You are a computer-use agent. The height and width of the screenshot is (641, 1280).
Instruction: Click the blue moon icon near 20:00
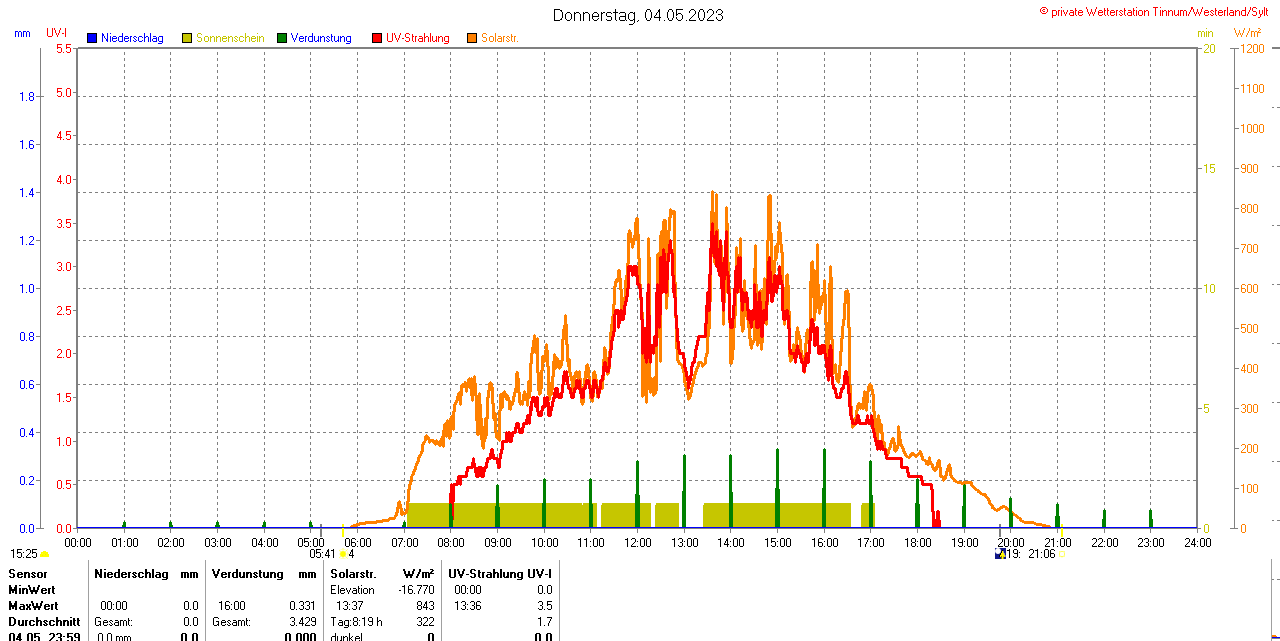click(x=999, y=554)
